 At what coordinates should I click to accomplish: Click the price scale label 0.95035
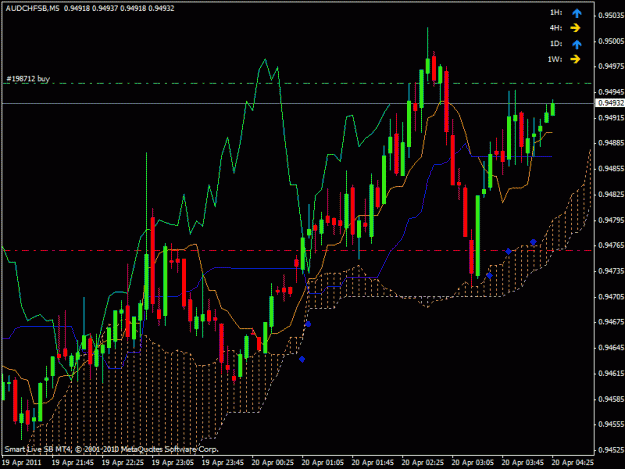pos(611,16)
